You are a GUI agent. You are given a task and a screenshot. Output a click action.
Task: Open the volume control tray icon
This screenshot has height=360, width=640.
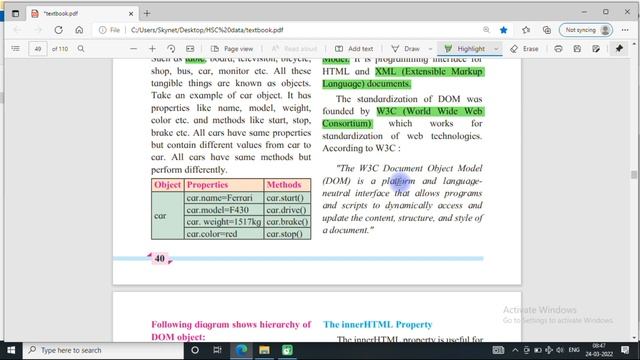[x=560, y=350]
